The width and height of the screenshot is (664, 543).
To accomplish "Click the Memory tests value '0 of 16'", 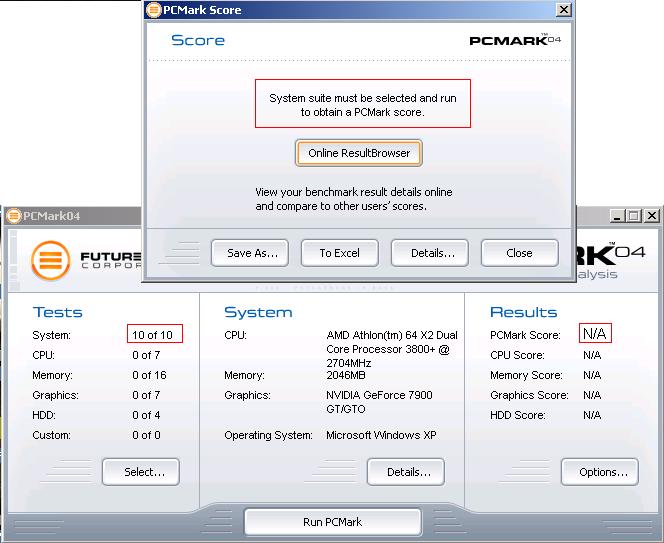I will point(149,375).
